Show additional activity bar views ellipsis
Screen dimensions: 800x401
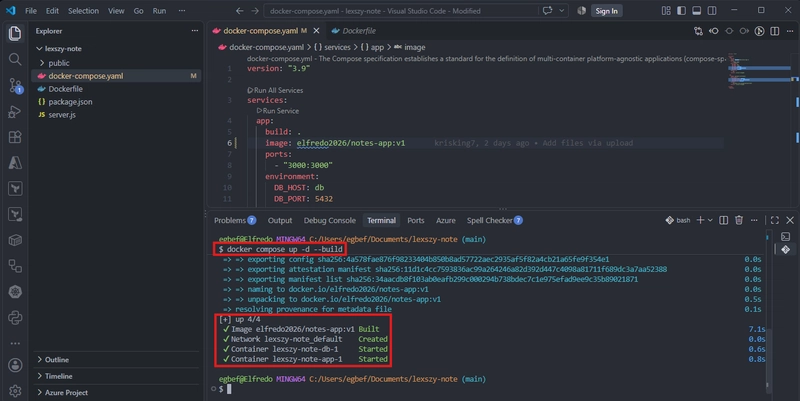point(15,343)
